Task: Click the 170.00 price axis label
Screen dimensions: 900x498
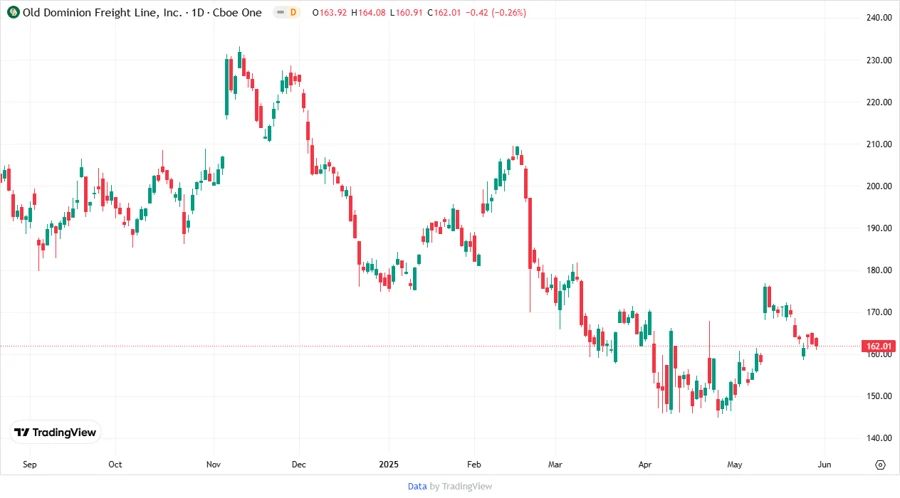Action: click(x=879, y=312)
